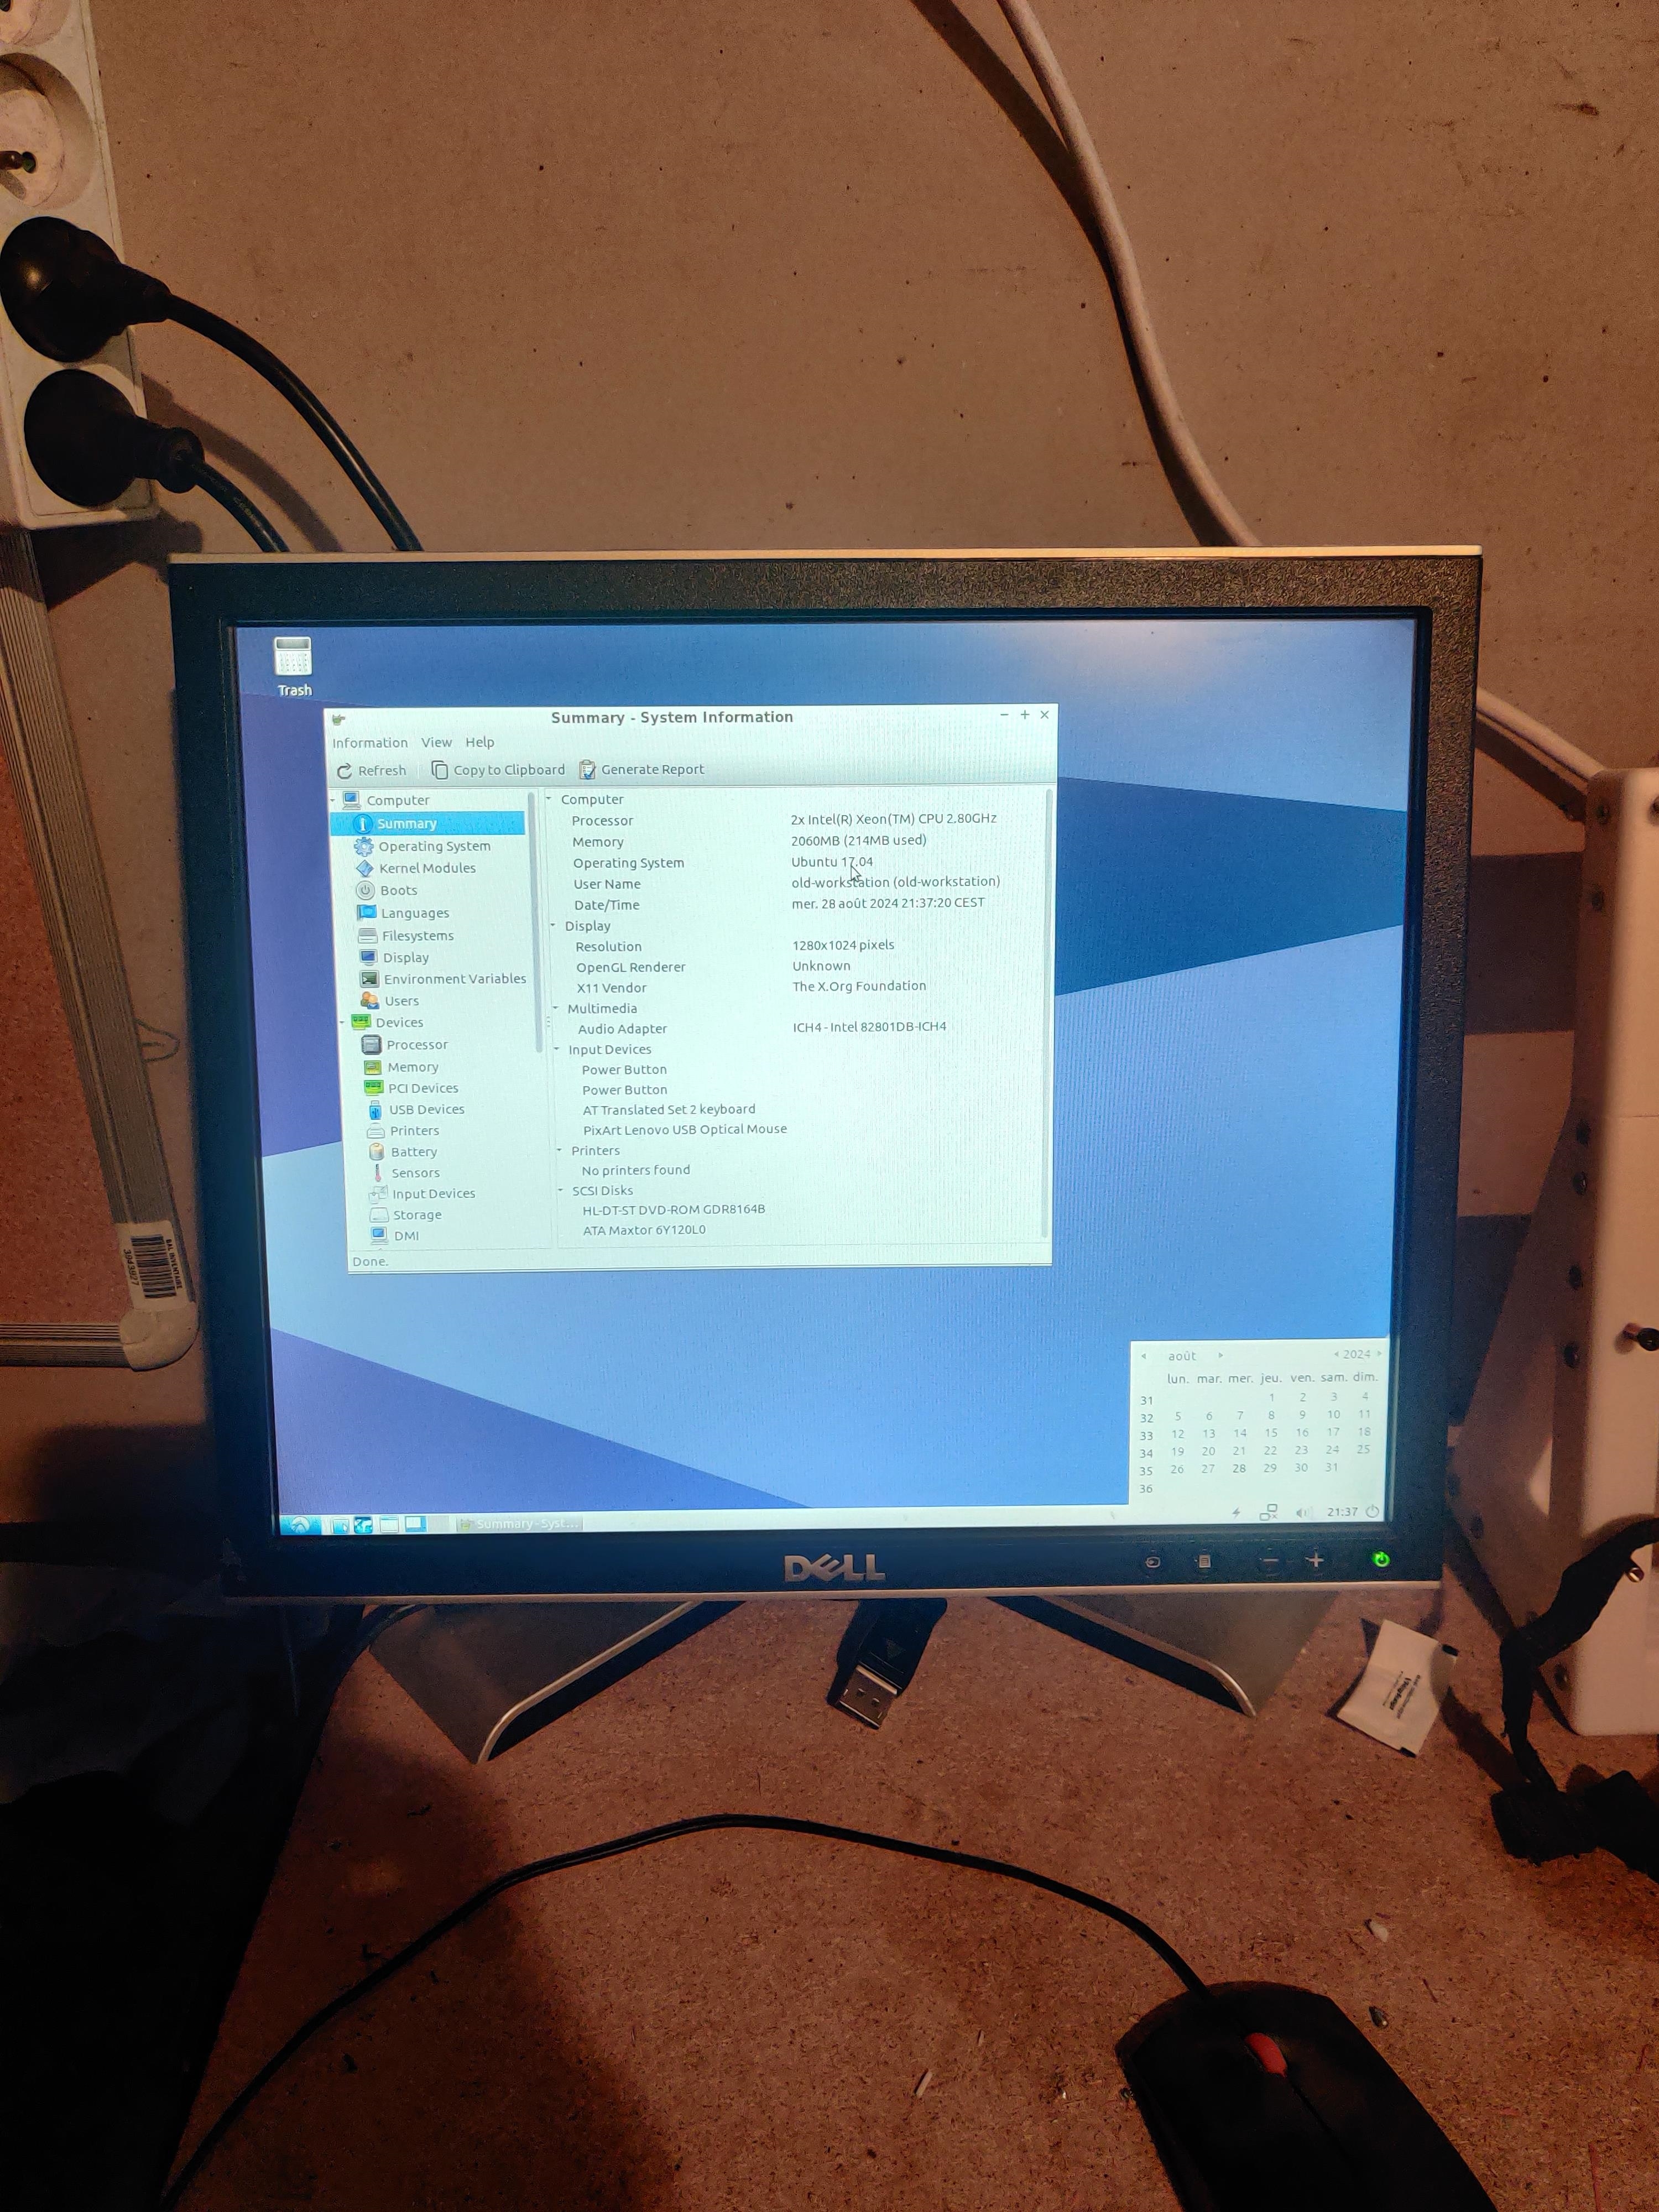Collapse the Devices tree node
Image resolution: width=1659 pixels, height=2212 pixels.
343,1022
